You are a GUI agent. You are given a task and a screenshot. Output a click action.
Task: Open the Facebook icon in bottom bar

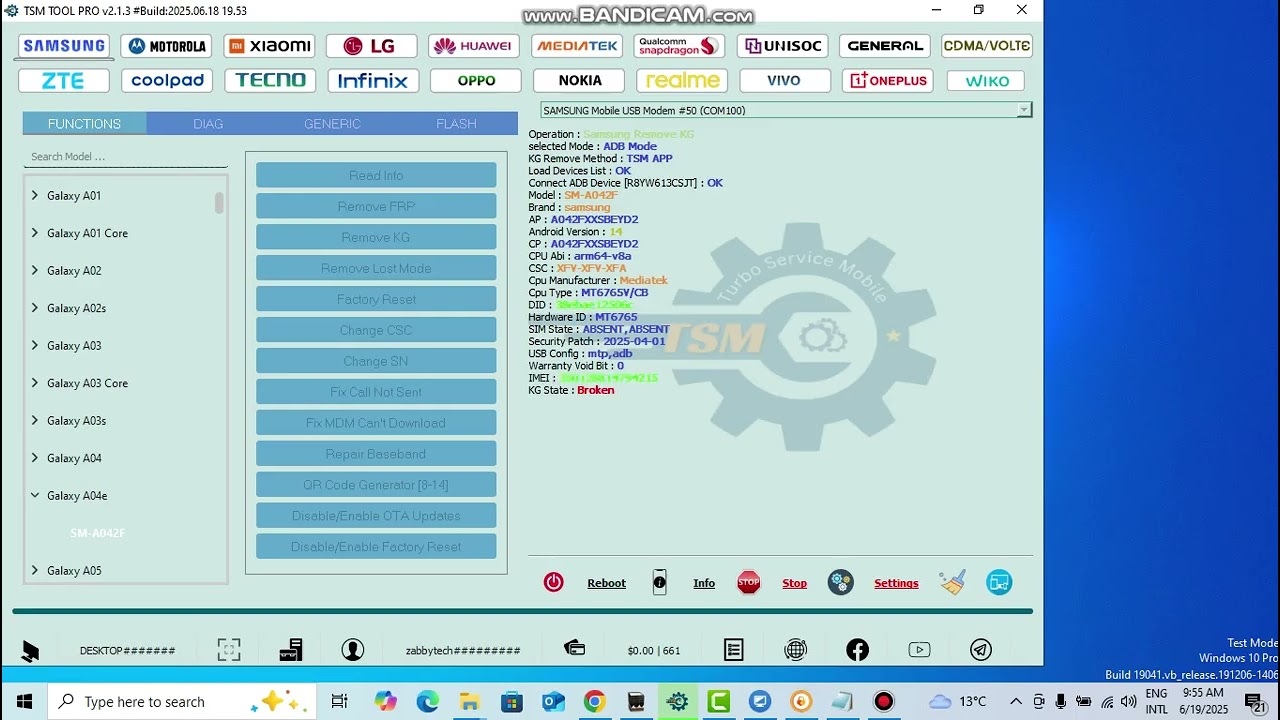click(857, 650)
